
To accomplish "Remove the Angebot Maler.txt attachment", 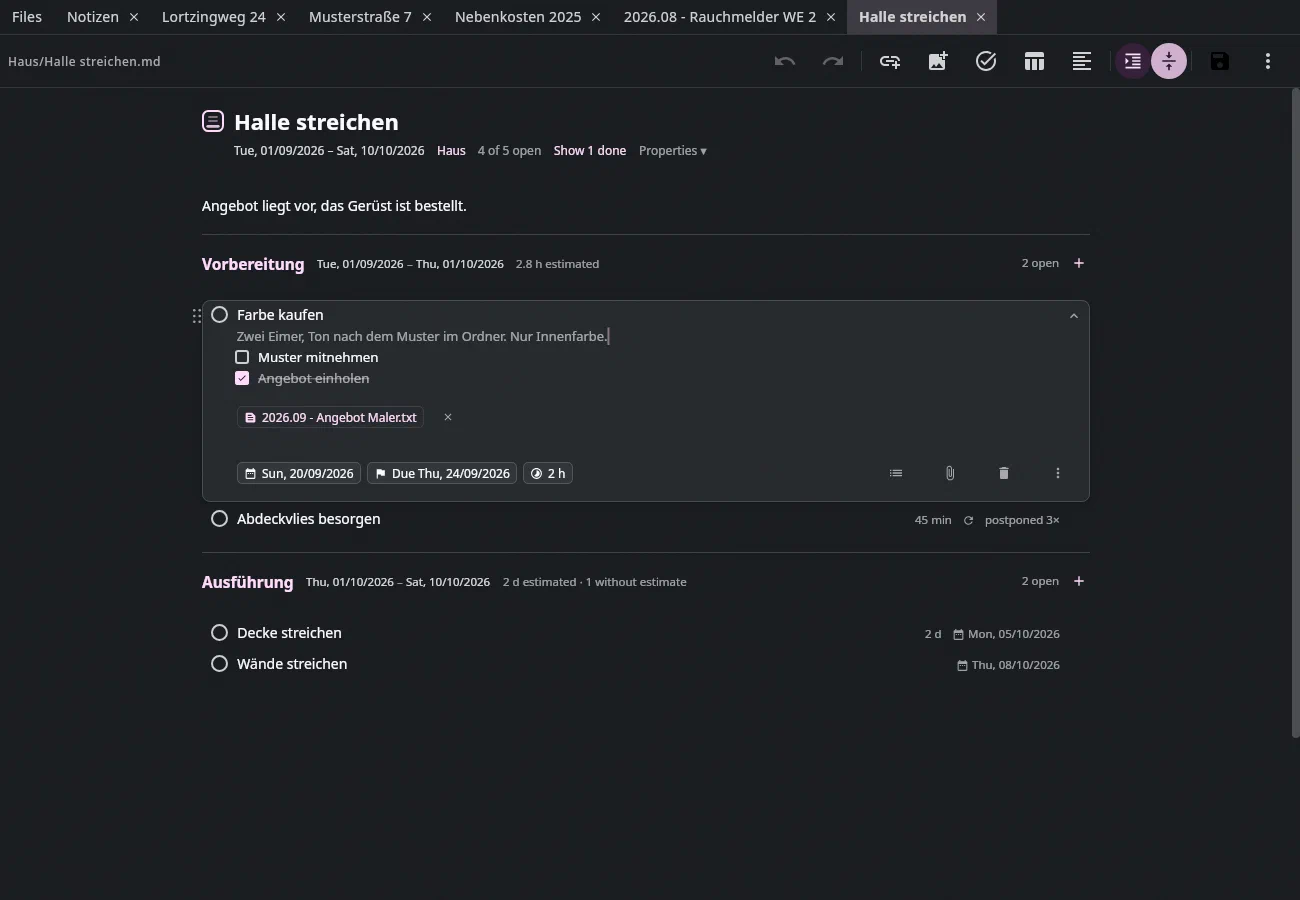I will (448, 417).
